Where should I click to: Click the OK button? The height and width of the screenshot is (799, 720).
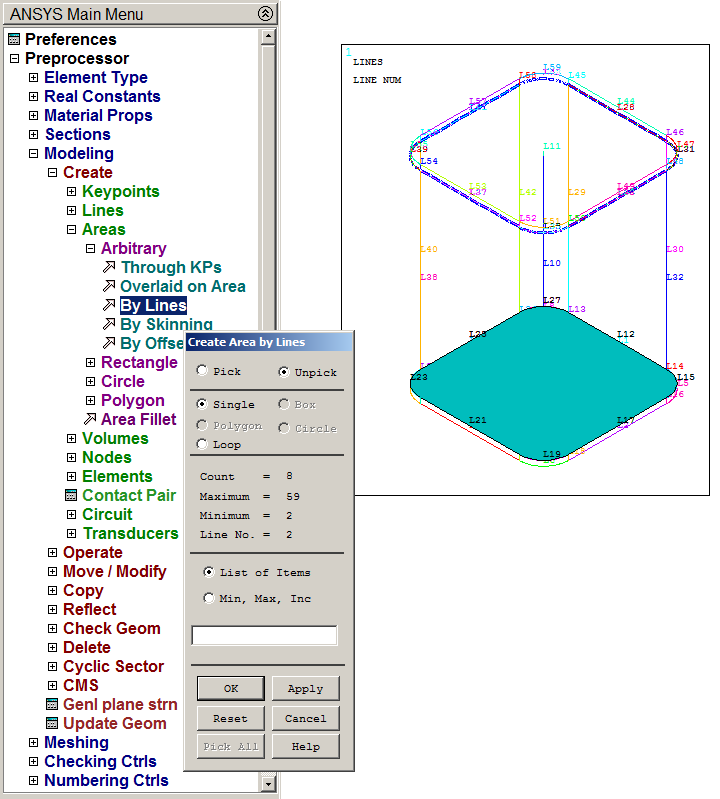[231, 688]
